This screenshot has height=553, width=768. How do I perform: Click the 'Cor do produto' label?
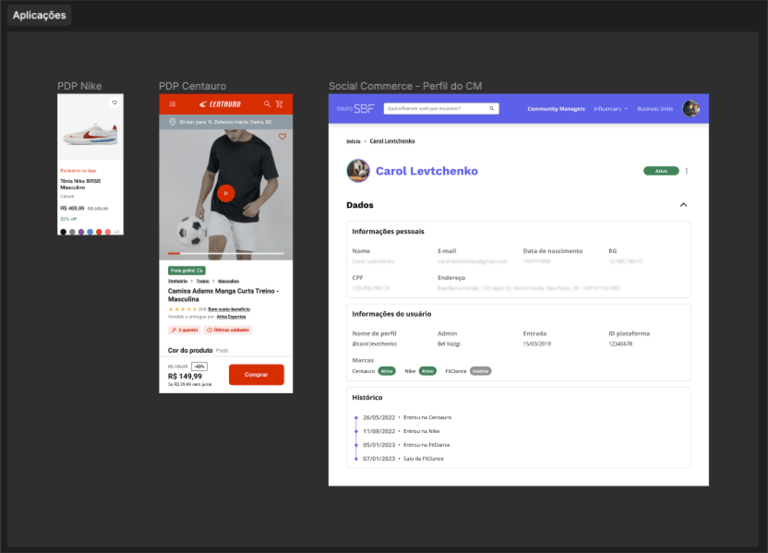(190, 350)
